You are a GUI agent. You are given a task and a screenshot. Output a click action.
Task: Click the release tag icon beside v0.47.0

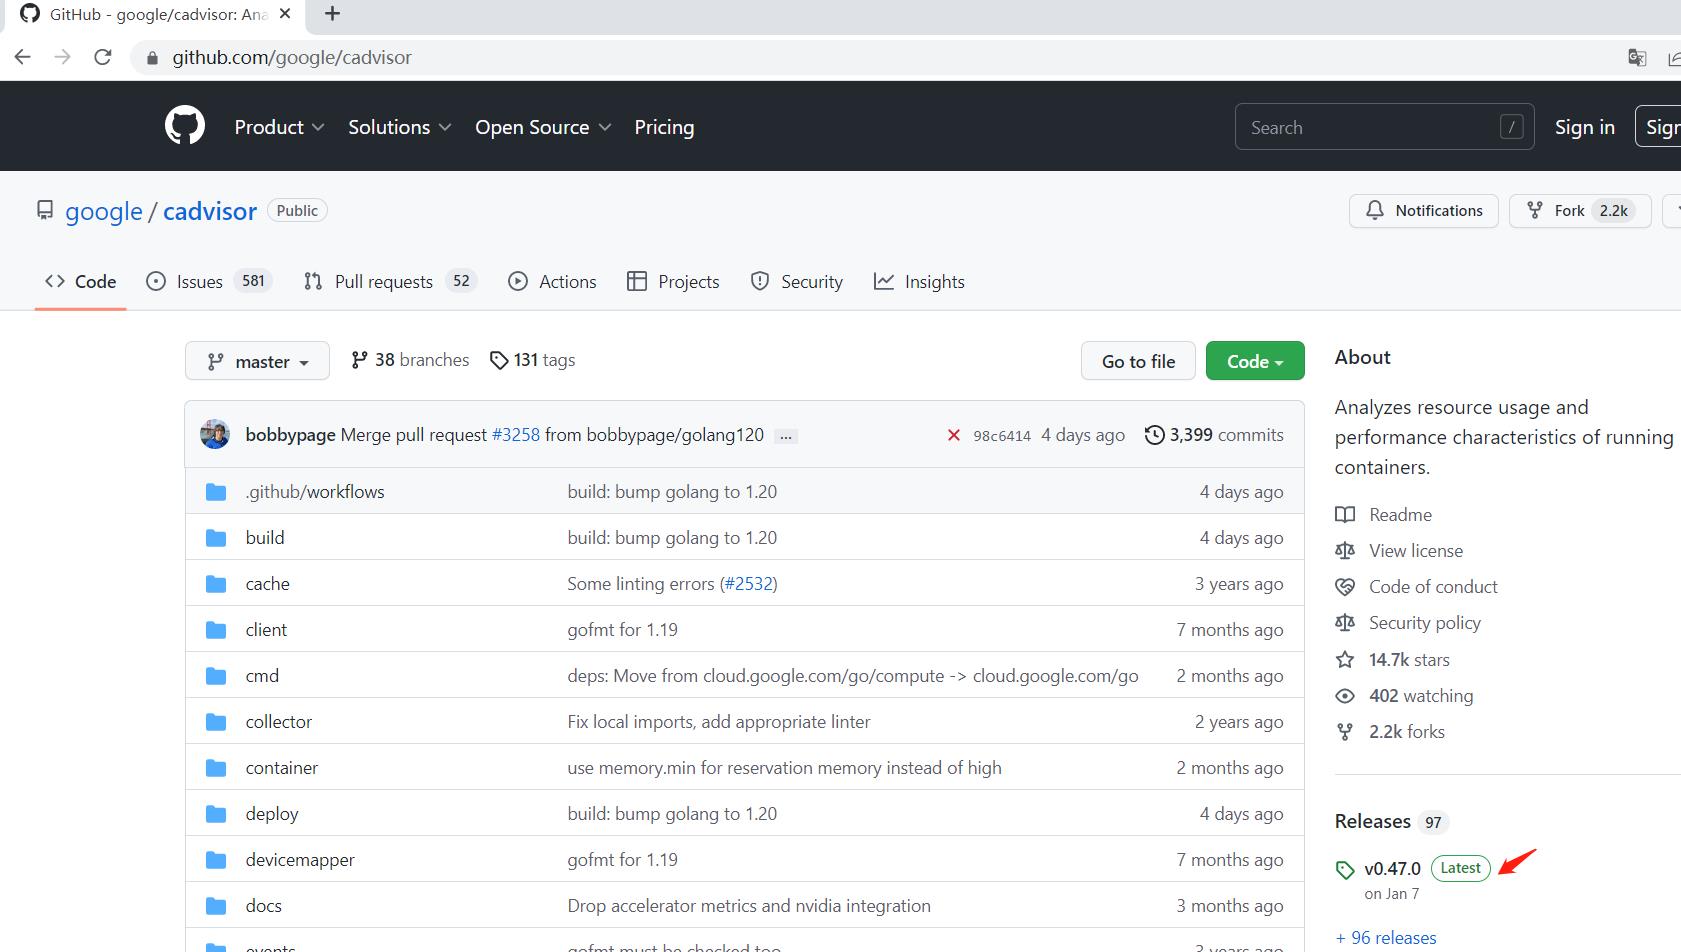pyautogui.click(x=1345, y=870)
